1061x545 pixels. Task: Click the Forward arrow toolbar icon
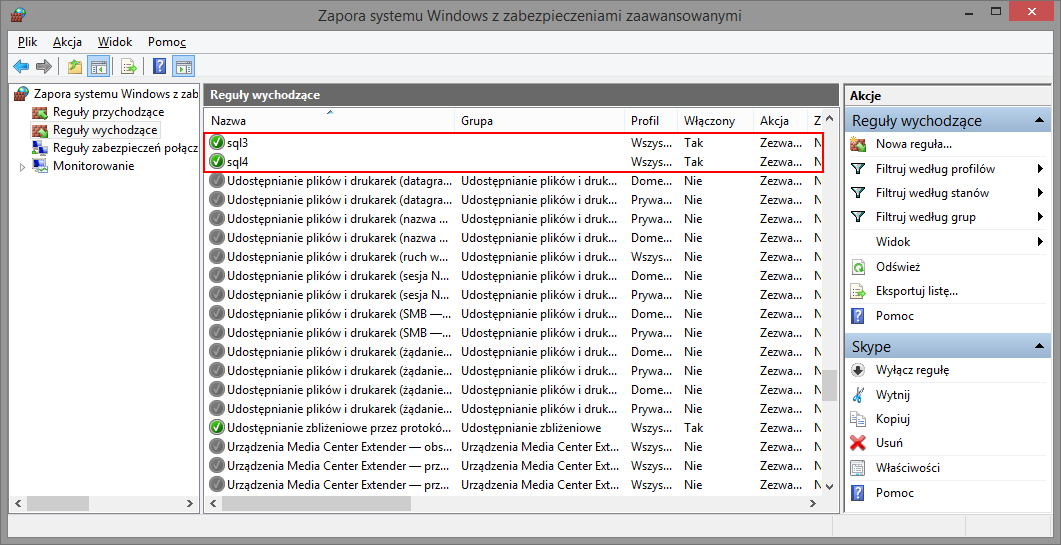tap(44, 66)
